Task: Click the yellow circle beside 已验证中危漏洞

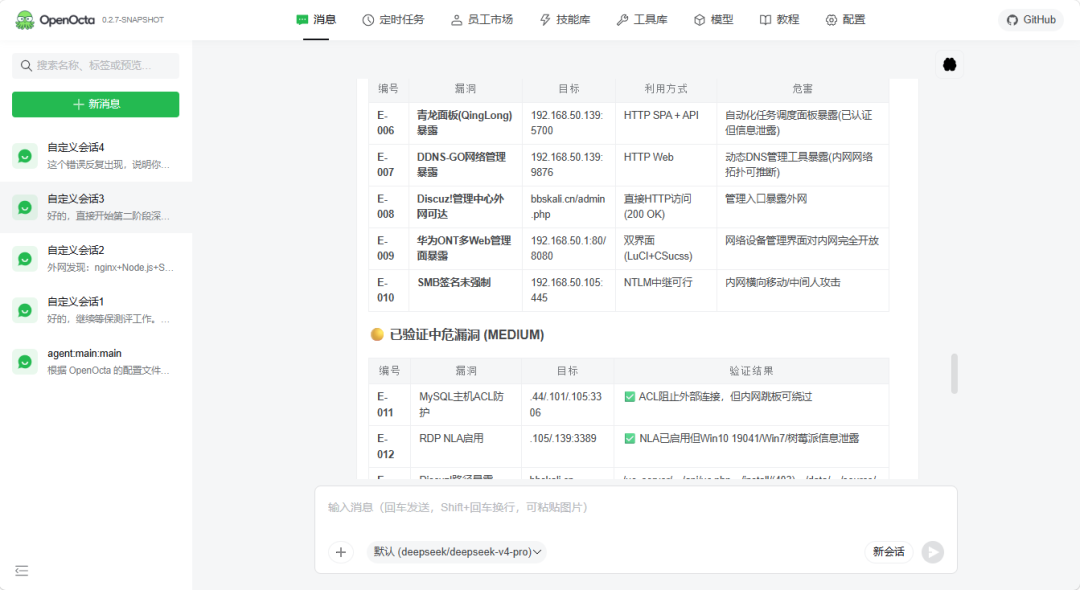Action: point(377,335)
